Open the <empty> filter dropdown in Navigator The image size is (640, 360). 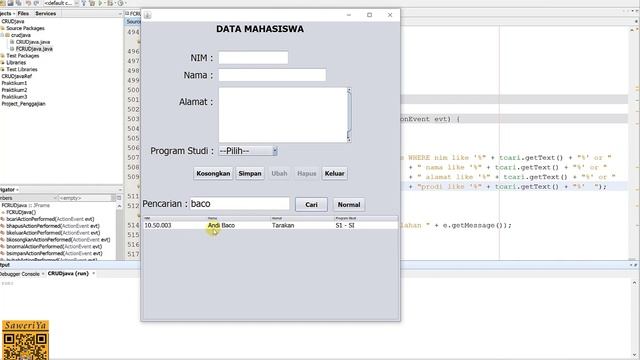(87, 198)
